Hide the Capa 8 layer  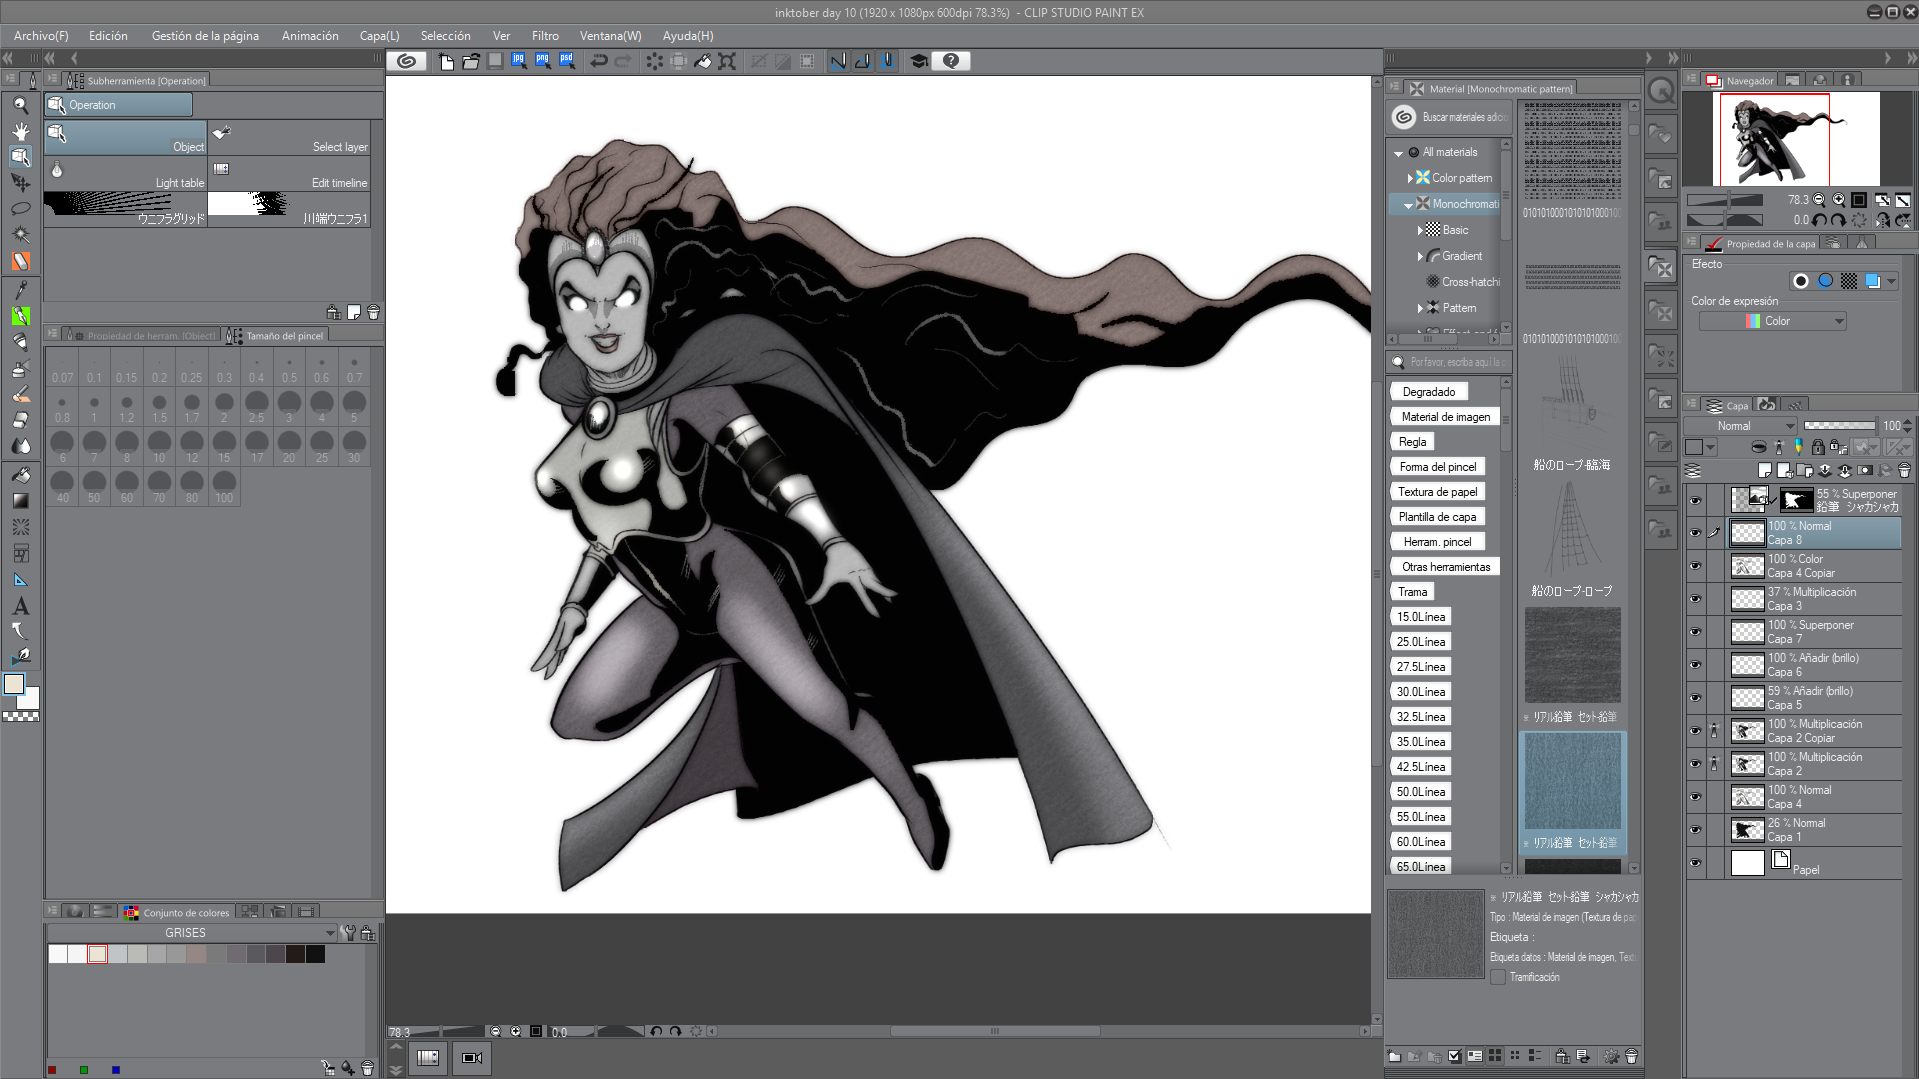1695,533
